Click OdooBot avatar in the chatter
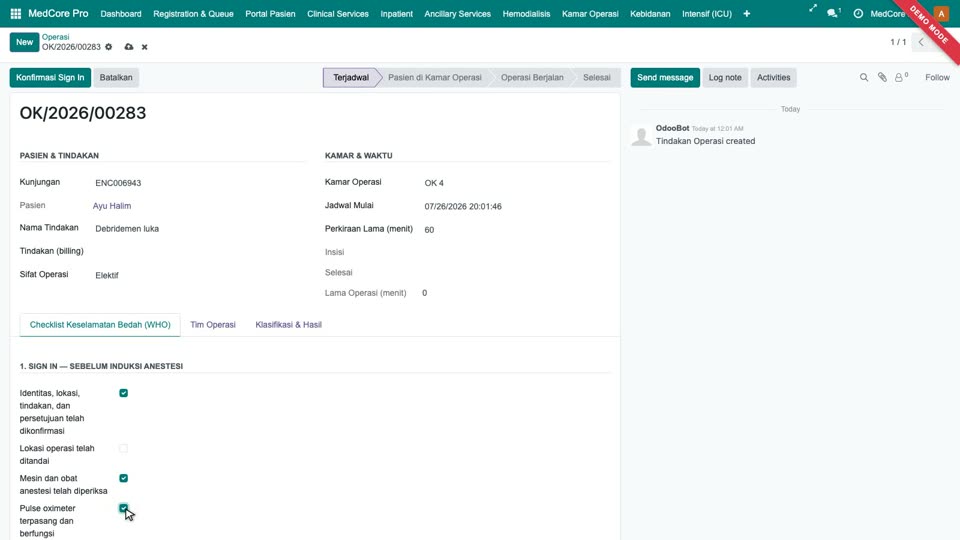 click(x=641, y=135)
